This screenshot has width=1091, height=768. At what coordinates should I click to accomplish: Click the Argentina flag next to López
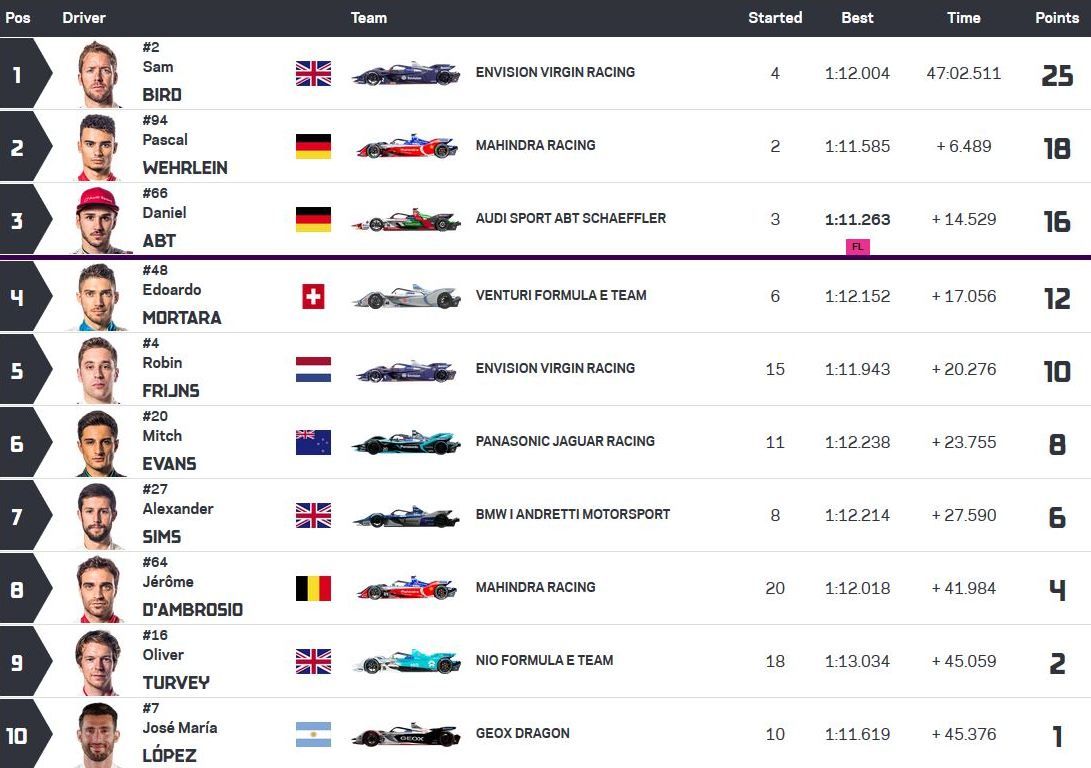click(x=313, y=734)
